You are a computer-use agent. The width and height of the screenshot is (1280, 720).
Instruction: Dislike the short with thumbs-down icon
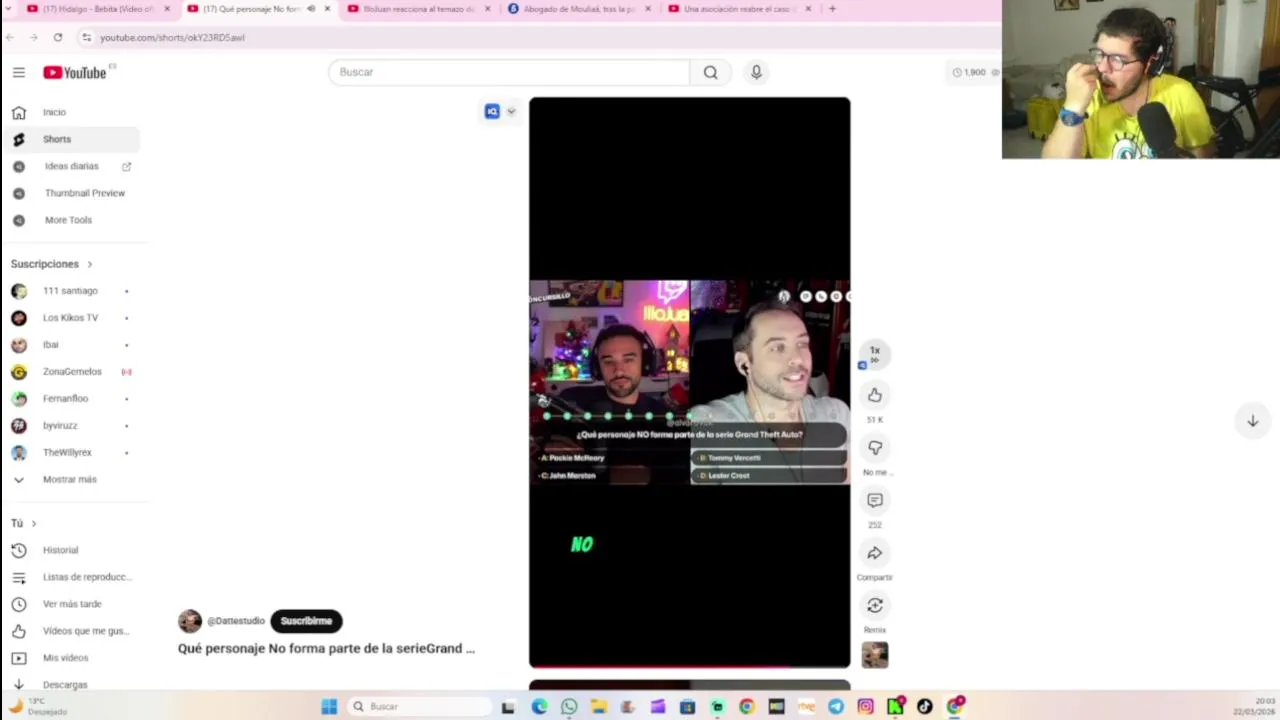[x=875, y=447]
